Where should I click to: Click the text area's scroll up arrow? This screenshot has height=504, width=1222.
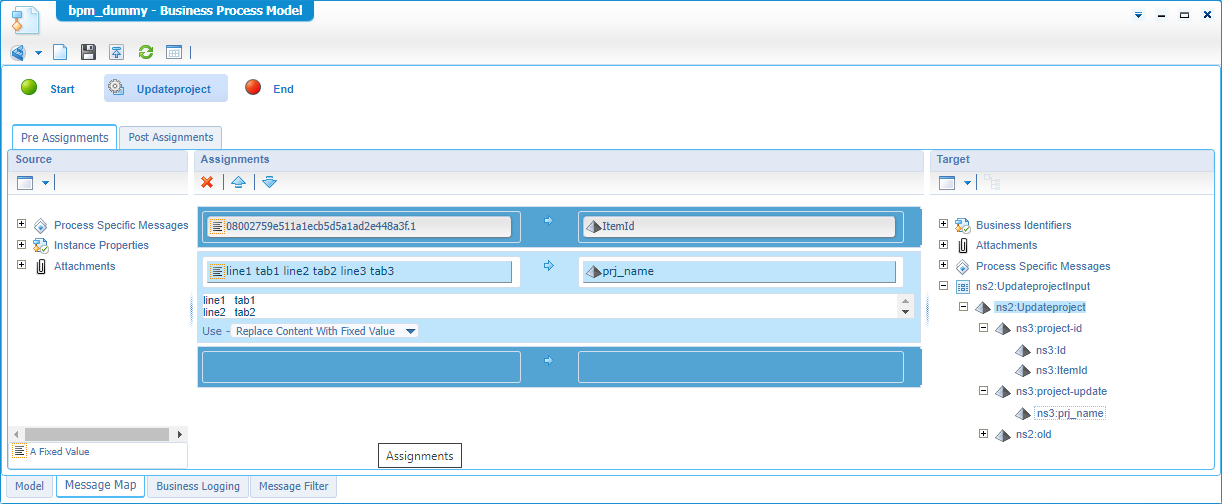906,300
